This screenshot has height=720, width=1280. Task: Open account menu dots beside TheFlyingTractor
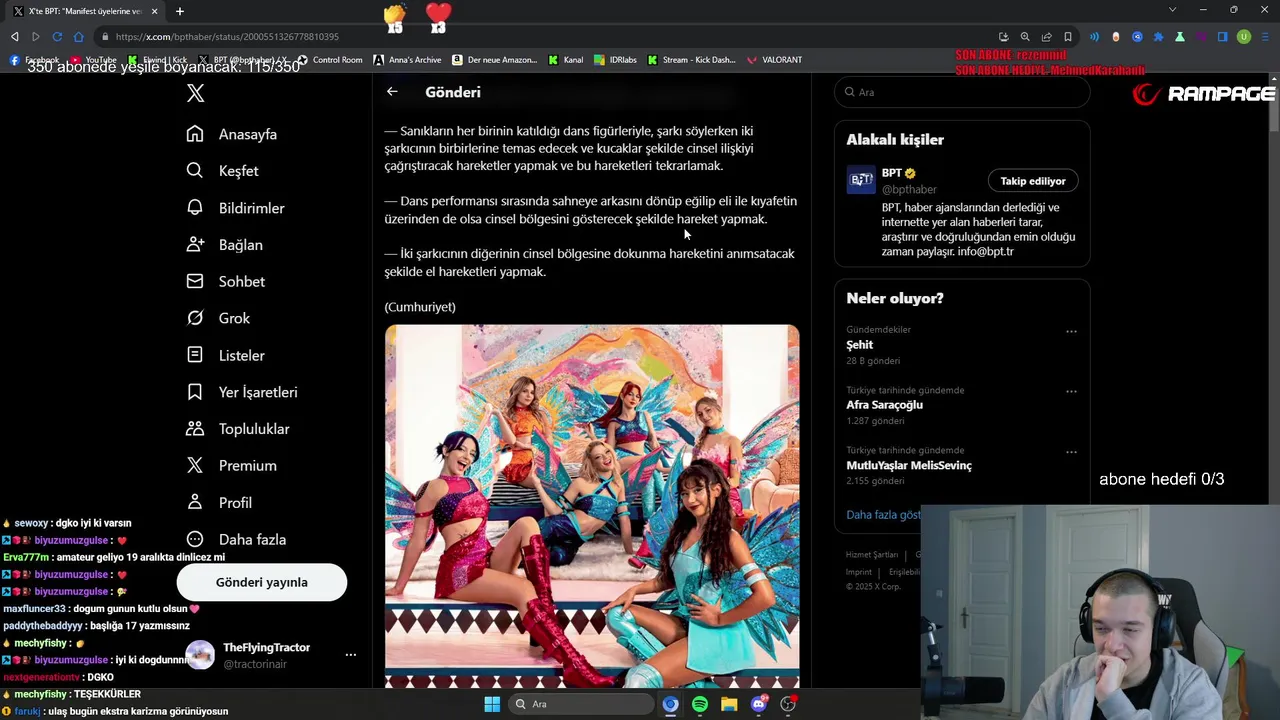coord(351,655)
